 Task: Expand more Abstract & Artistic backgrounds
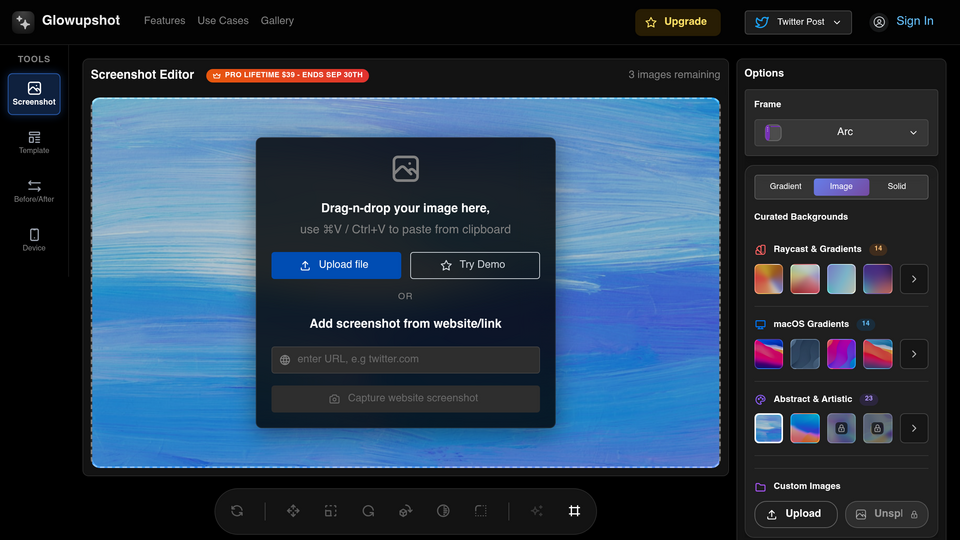[914, 429]
